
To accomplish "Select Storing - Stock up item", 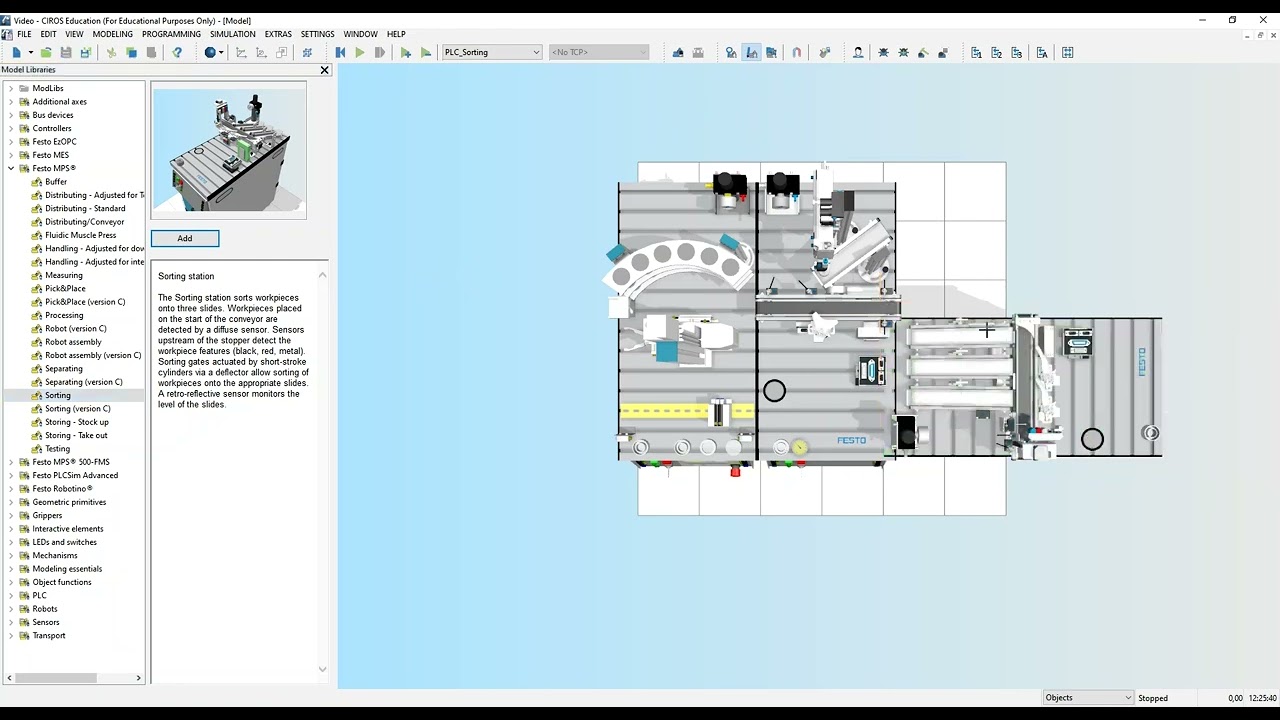I will click(76, 422).
